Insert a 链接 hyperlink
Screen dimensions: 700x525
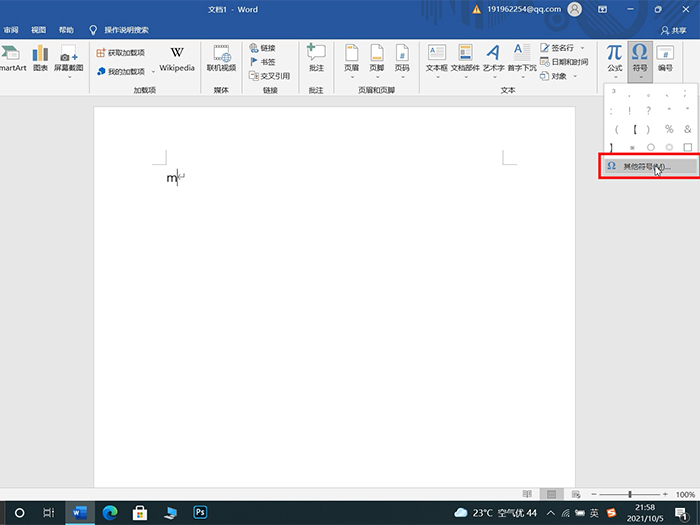262,48
